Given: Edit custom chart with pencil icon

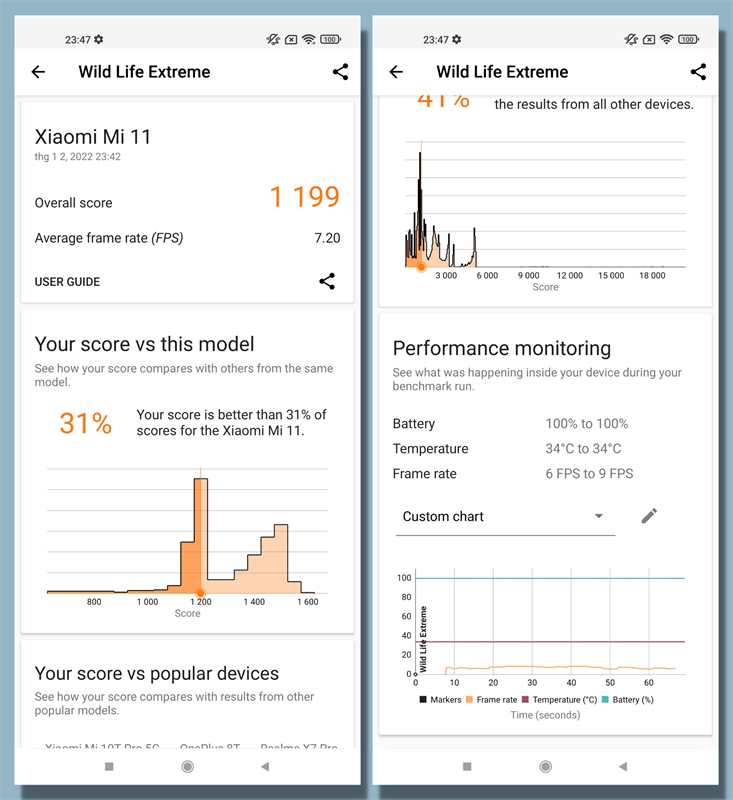Looking at the screenshot, I should [649, 516].
